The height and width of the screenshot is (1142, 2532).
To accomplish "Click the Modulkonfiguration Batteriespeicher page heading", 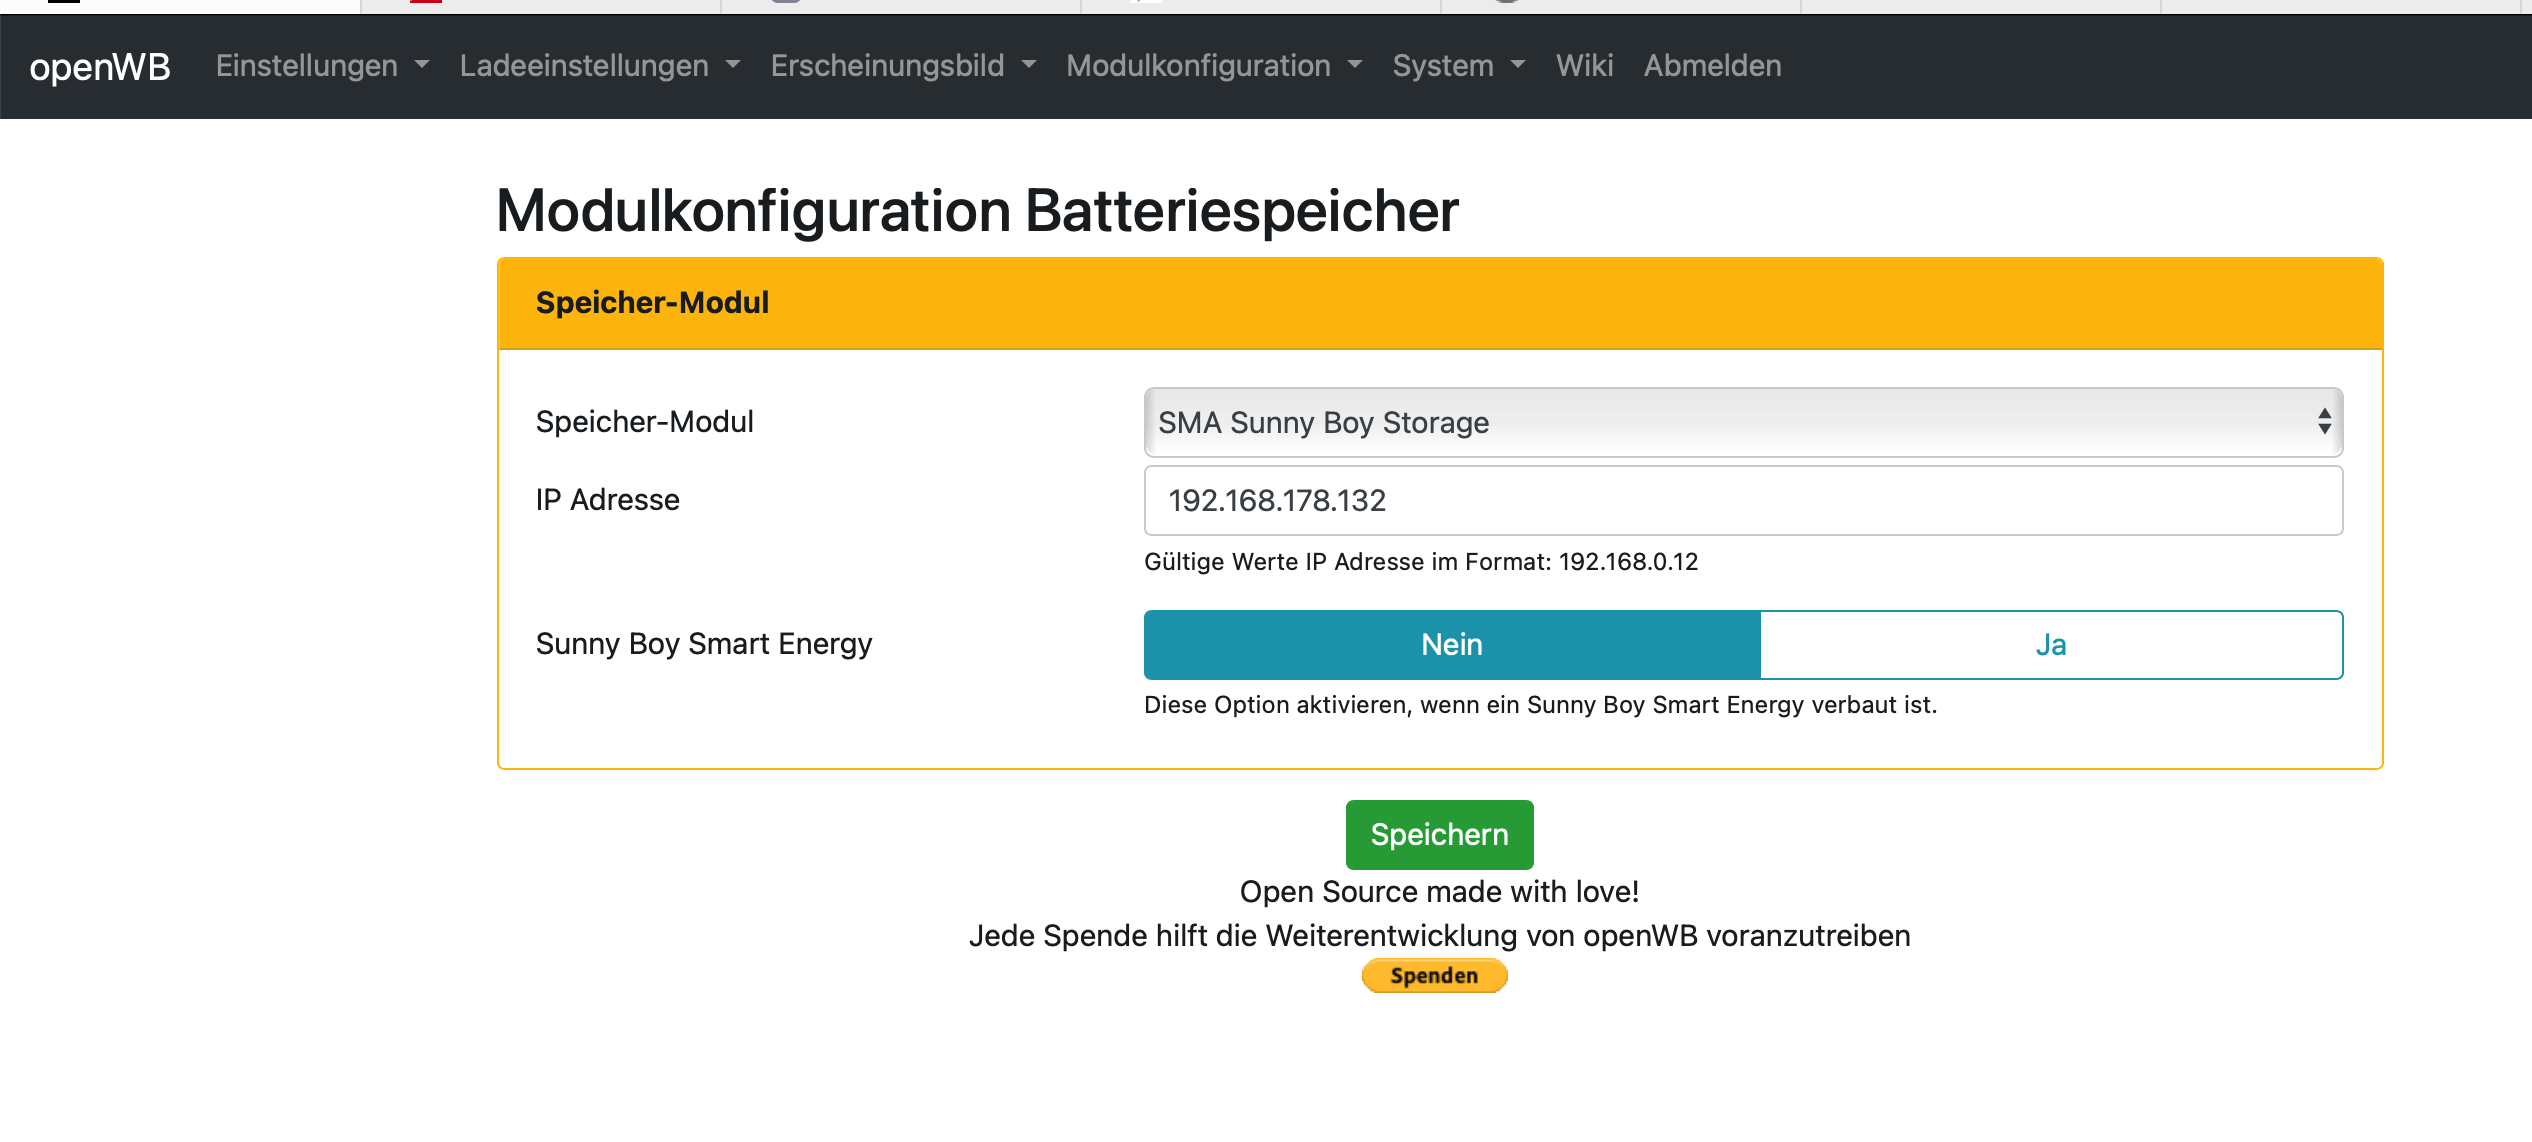I will (976, 211).
